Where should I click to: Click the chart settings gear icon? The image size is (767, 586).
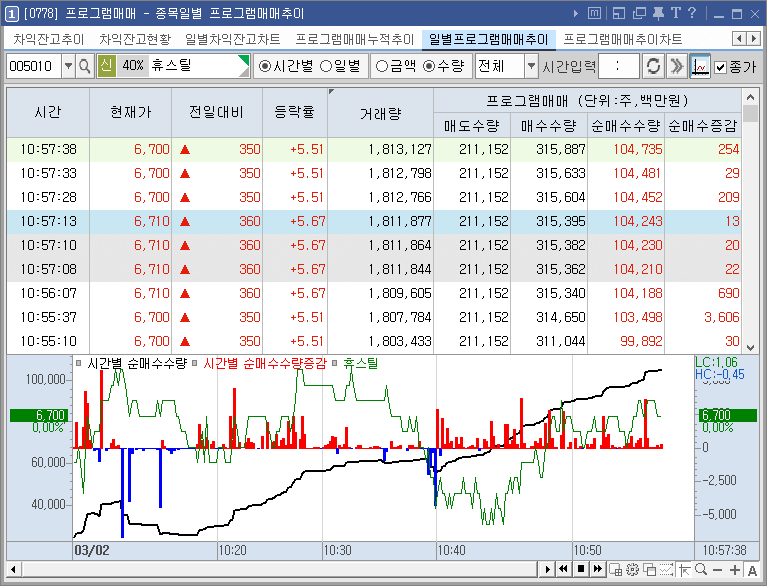click(632, 569)
